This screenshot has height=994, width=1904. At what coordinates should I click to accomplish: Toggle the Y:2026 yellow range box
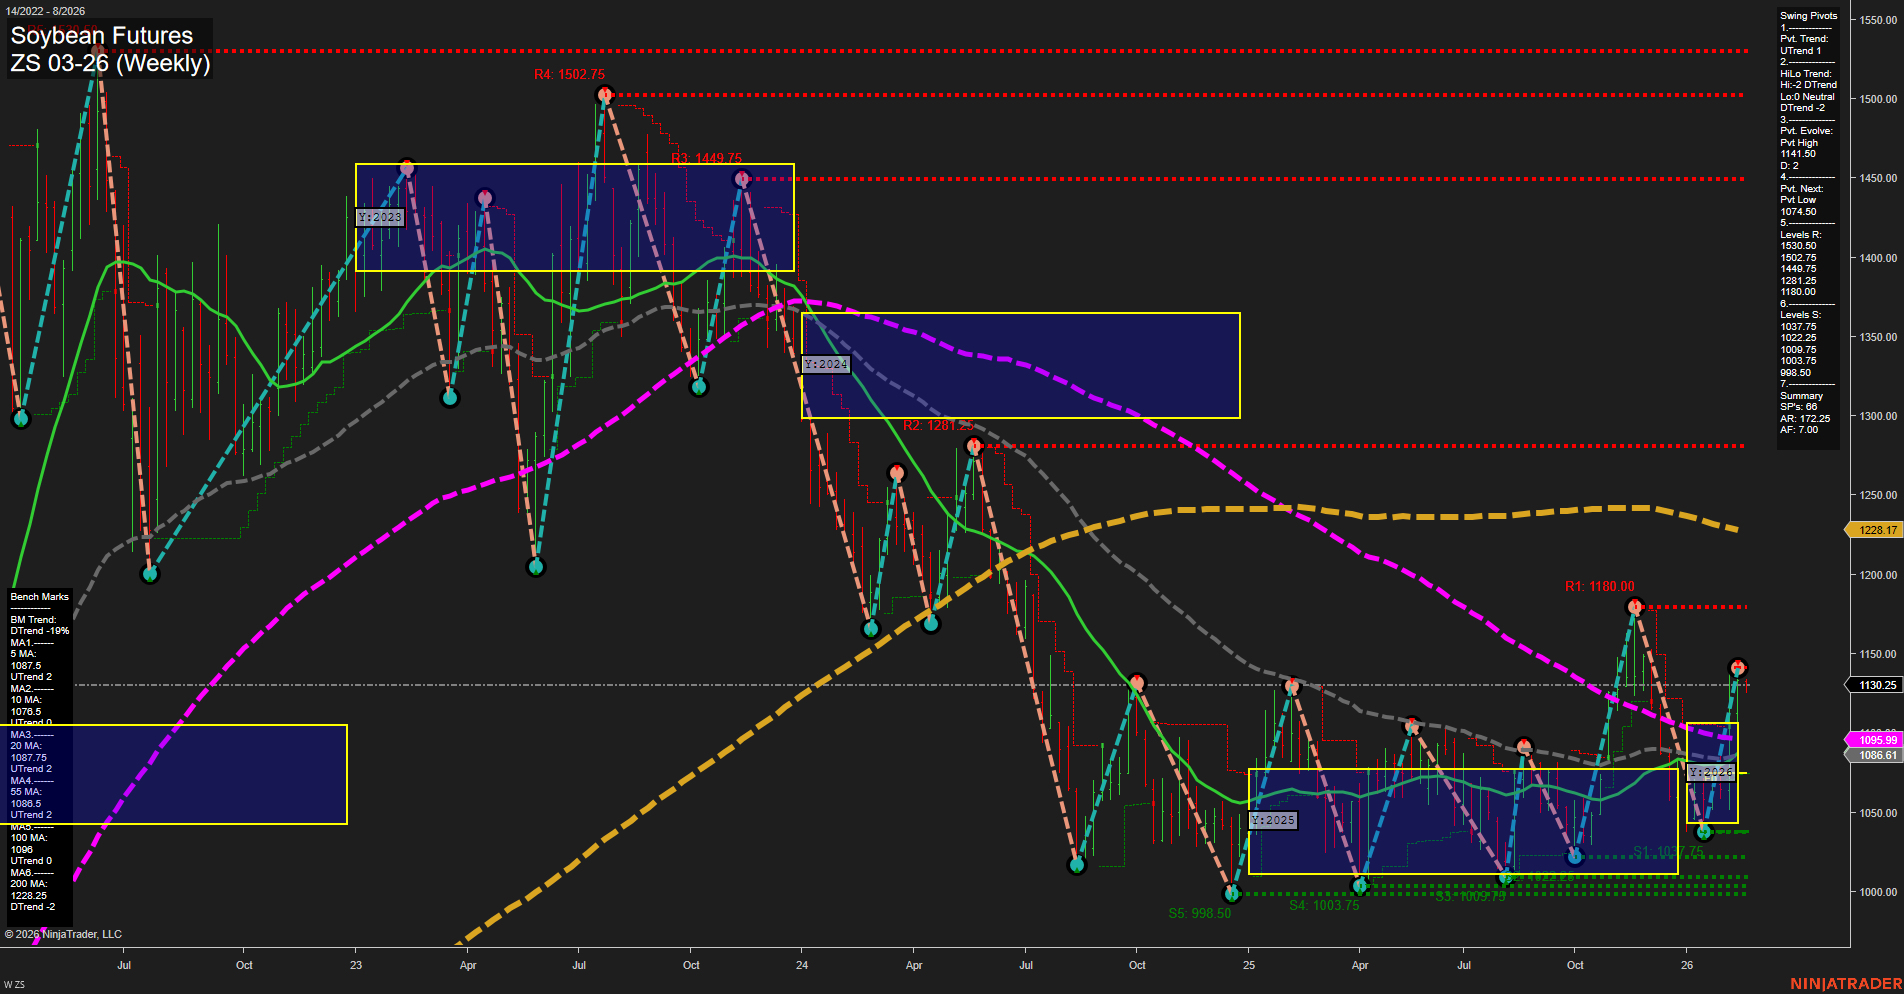click(x=1712, y=772)
